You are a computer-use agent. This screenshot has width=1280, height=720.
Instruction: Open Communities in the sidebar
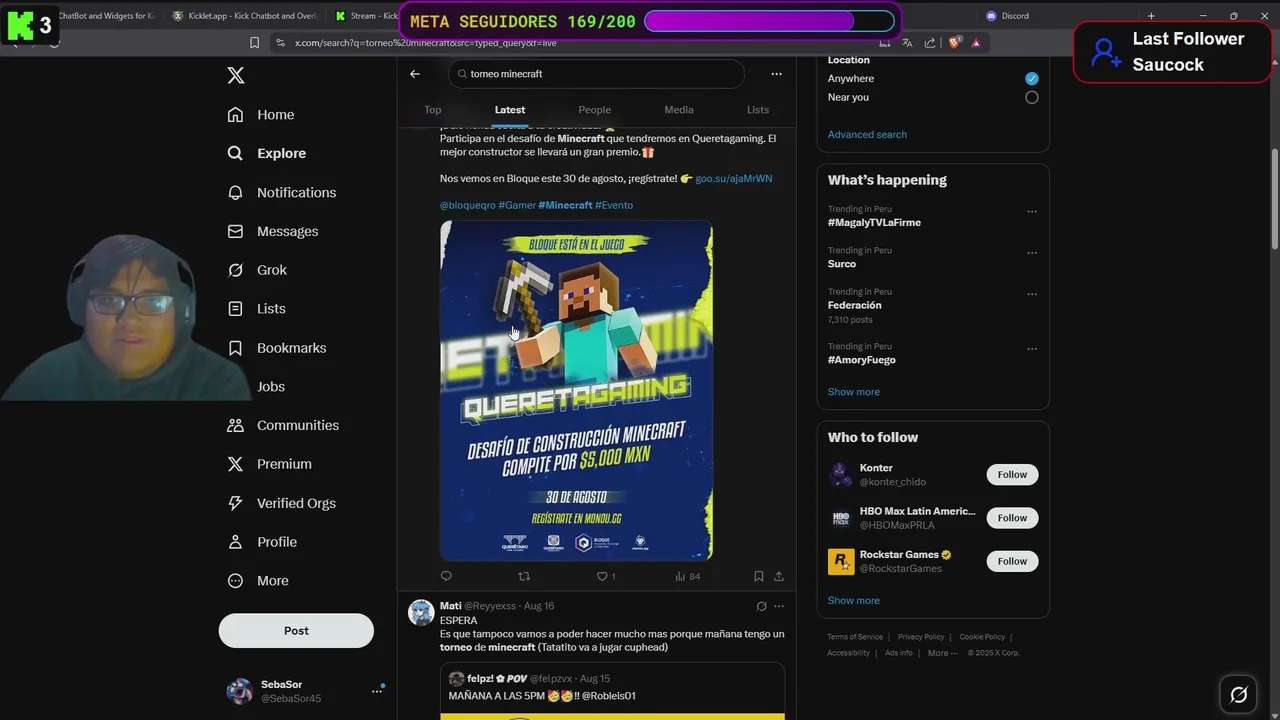coord(283,425)
